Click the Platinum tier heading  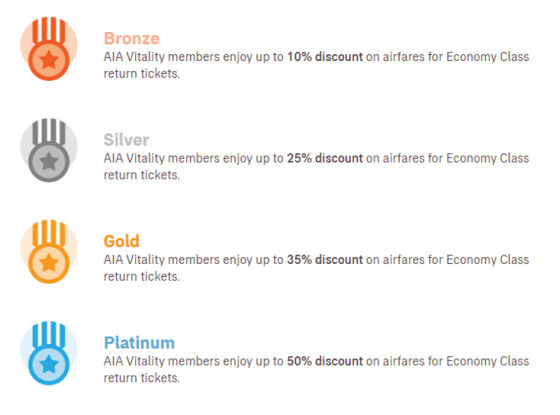click(x=139, y=343)
